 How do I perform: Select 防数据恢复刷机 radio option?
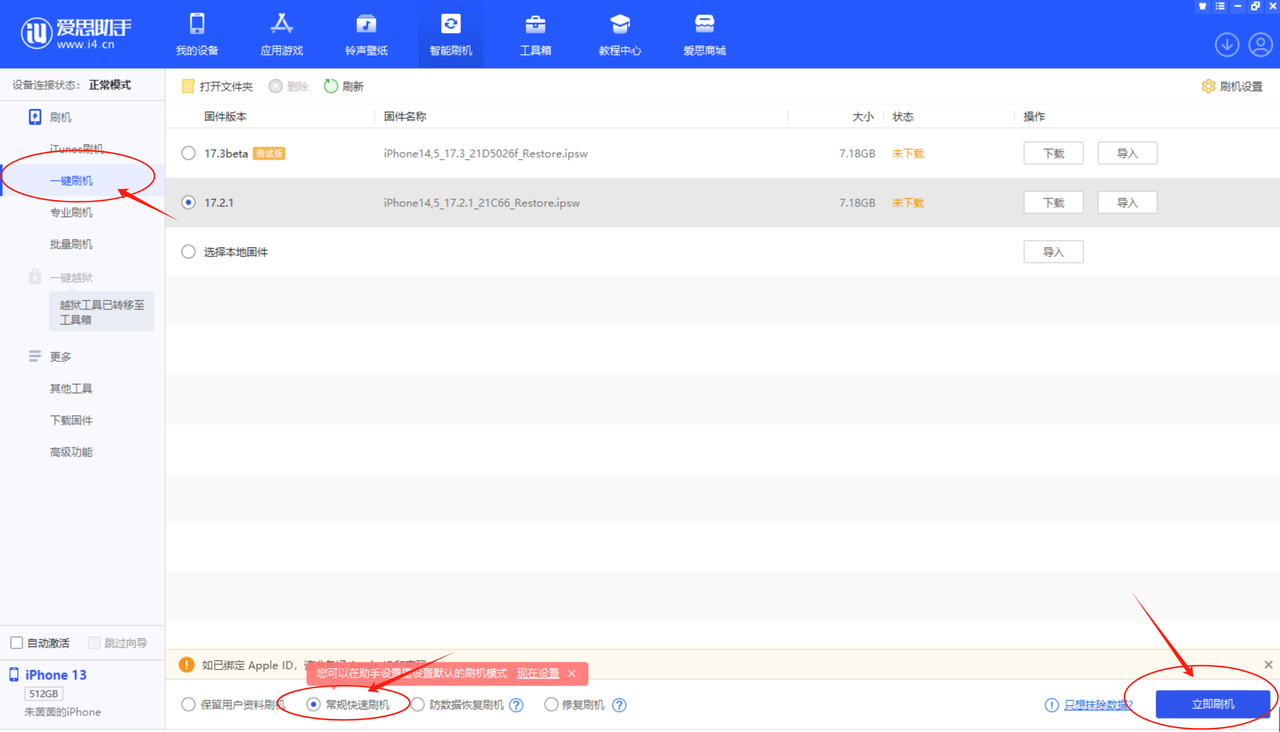(x=418, y=705)
